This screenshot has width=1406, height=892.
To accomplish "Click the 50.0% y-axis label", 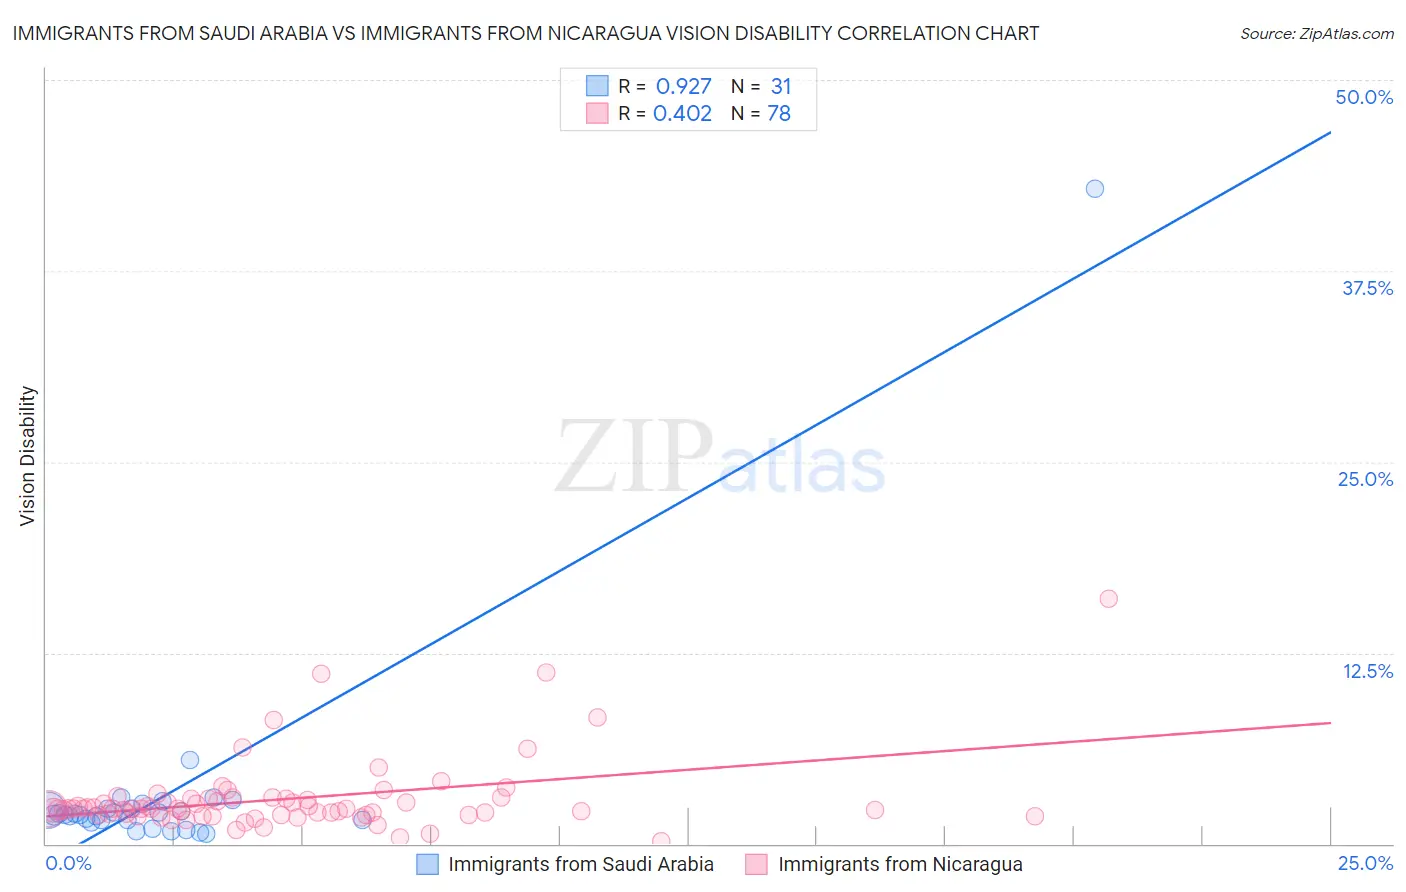I will (1364, 97).
